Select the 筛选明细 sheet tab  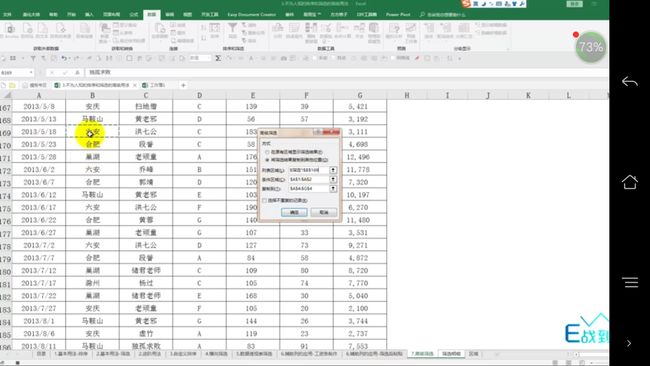tap(451, 354)
